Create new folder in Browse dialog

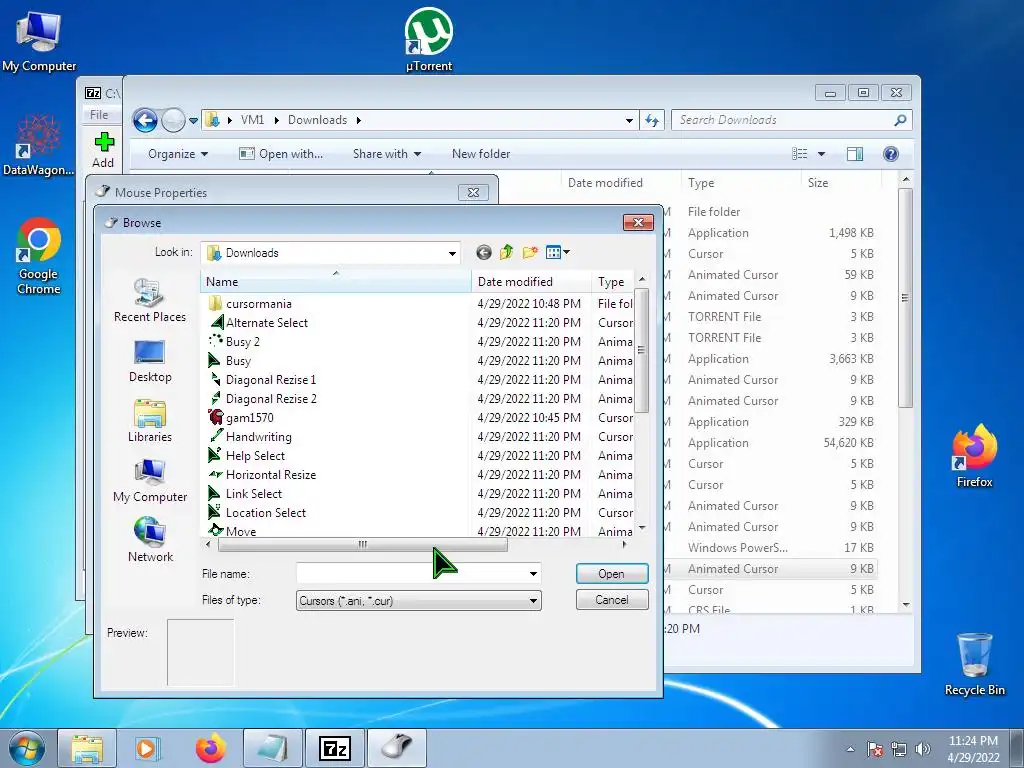click(x=530, y=253)
